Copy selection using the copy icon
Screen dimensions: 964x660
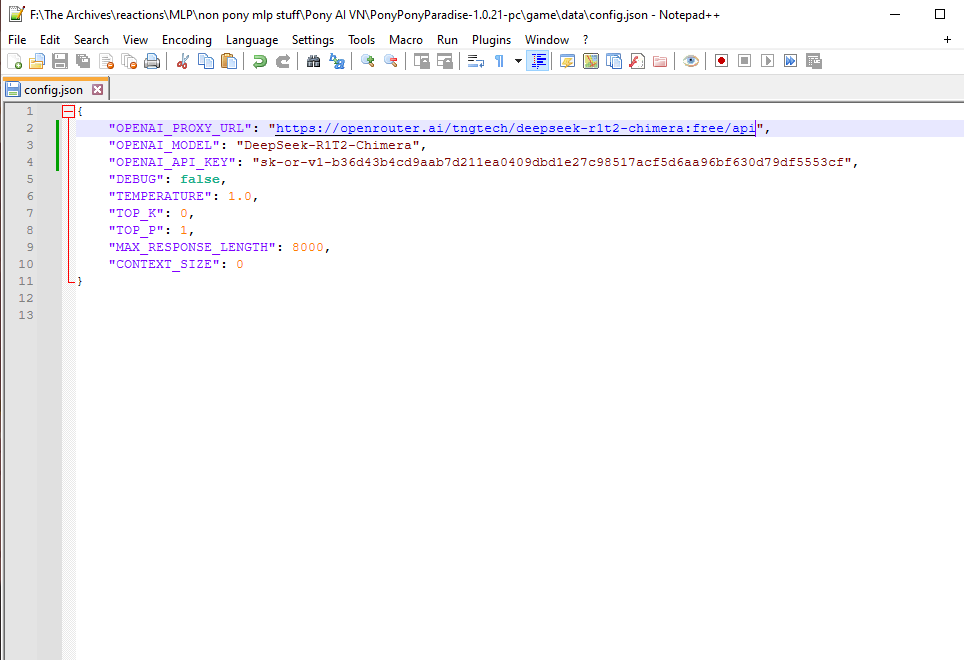(206, 61)
